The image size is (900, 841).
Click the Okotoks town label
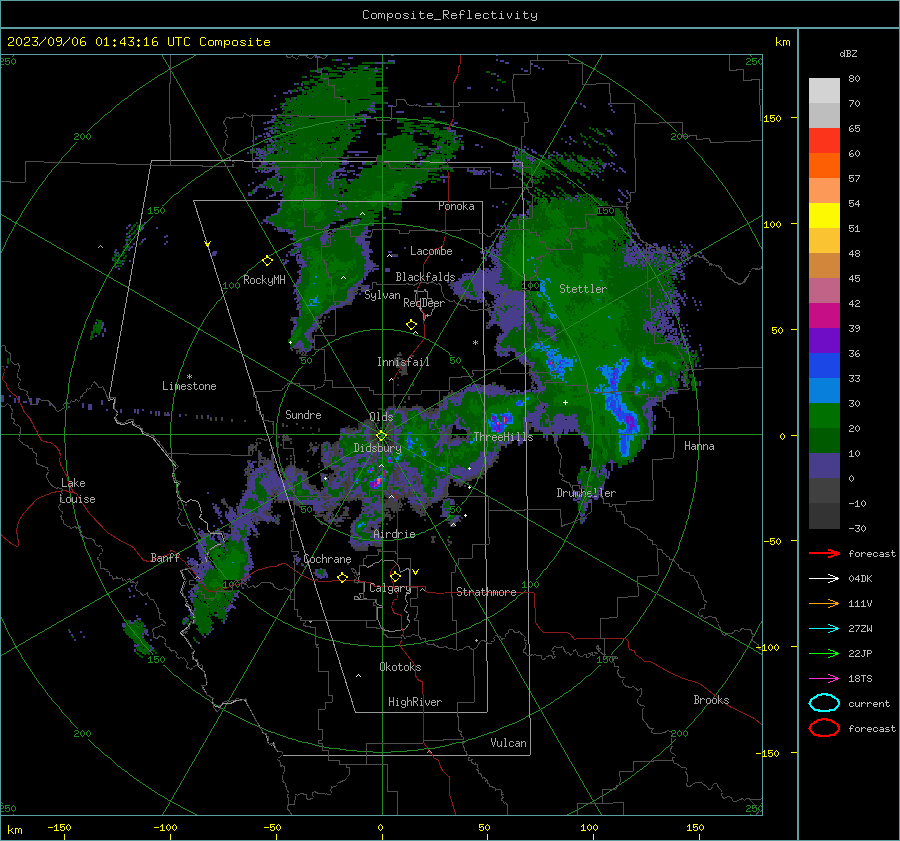400,667
